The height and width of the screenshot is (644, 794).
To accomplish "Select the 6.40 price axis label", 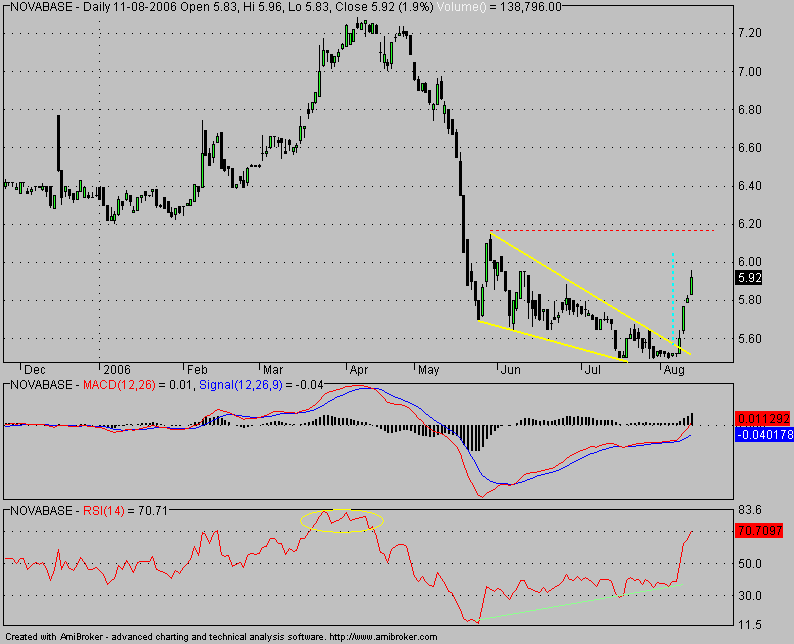I will coord(750,186).
